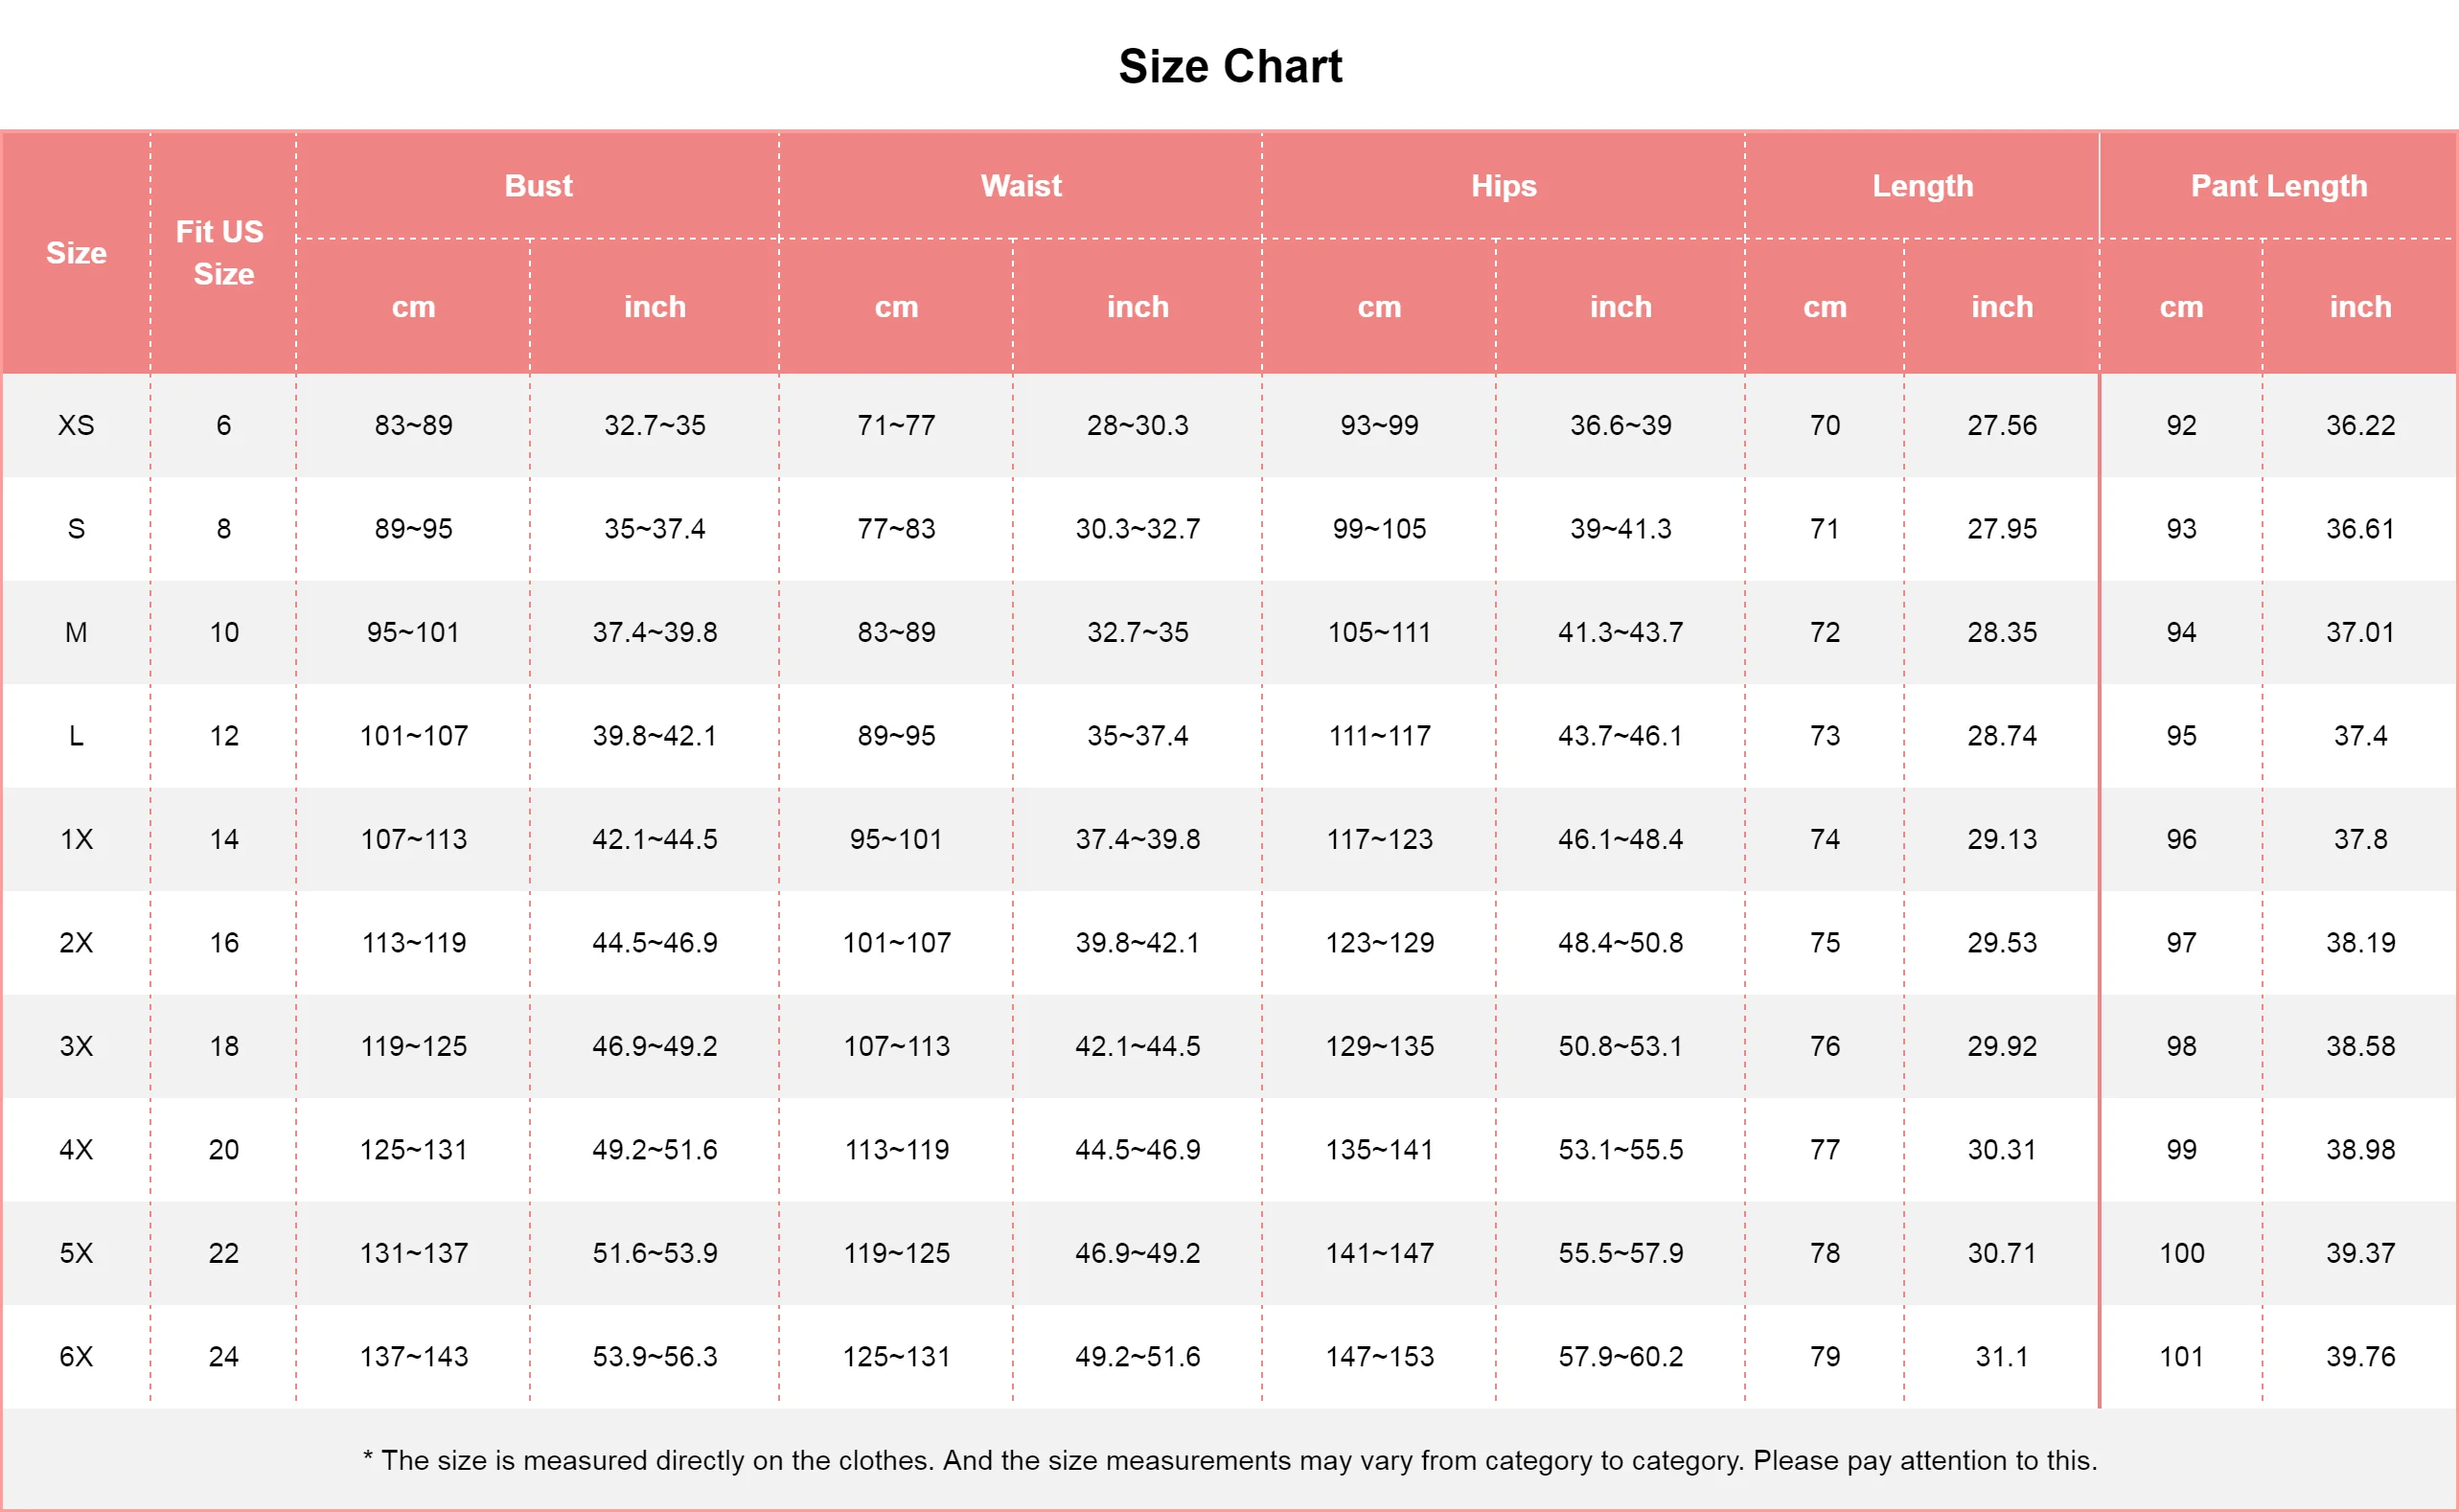Screen dimensions: 2459x1512
Task: Click the "Size Chart" title
Action: (1230, 67)
